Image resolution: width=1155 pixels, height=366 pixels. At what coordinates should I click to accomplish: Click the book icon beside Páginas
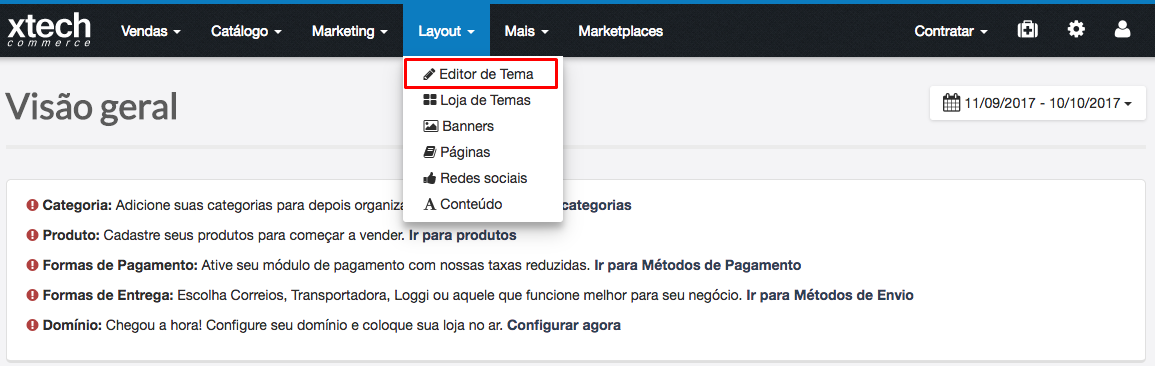point(430,152)
